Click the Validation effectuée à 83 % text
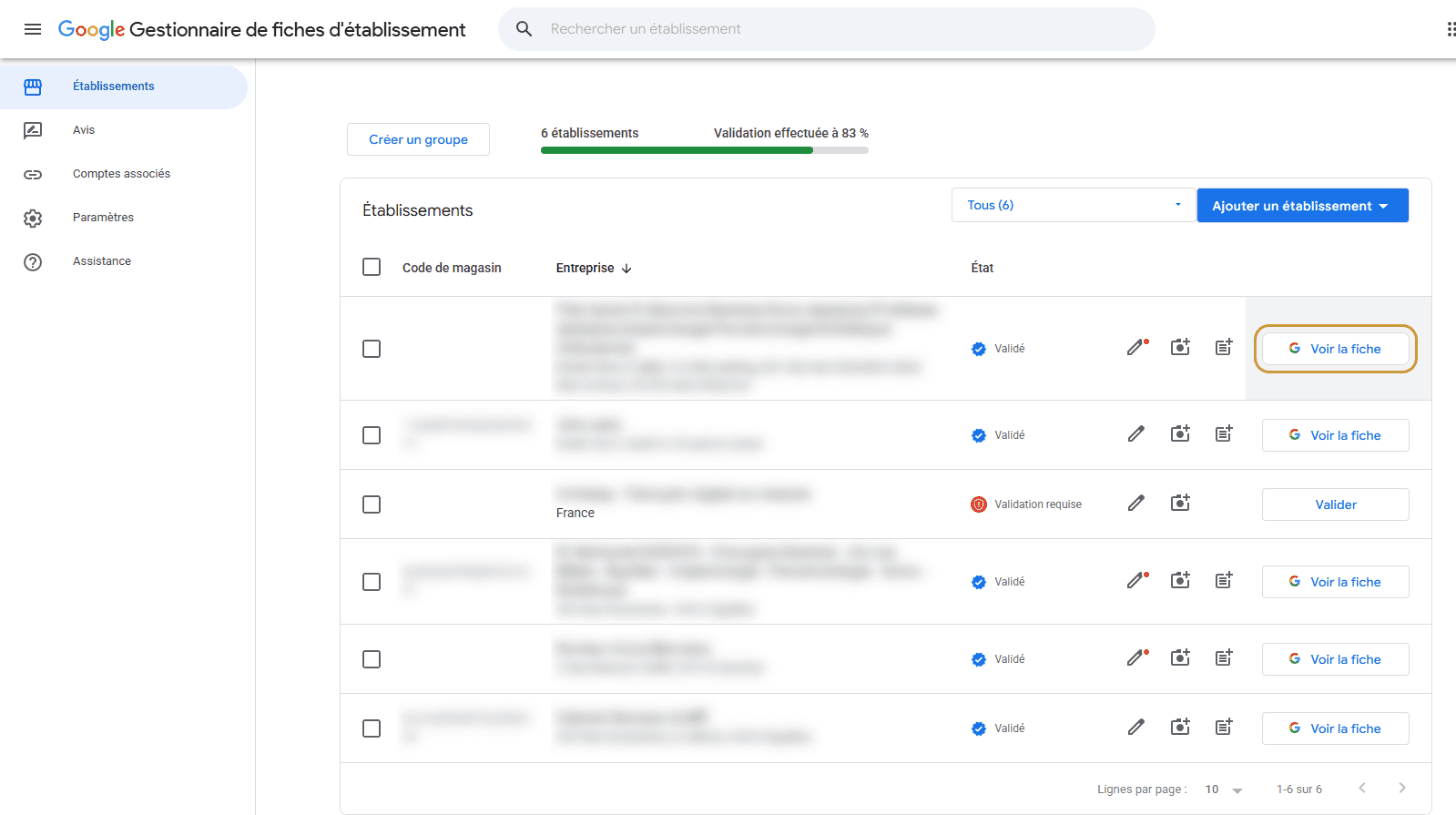Image resolution: width=1456 pixels, height=815 pixels. coord(791,133)
